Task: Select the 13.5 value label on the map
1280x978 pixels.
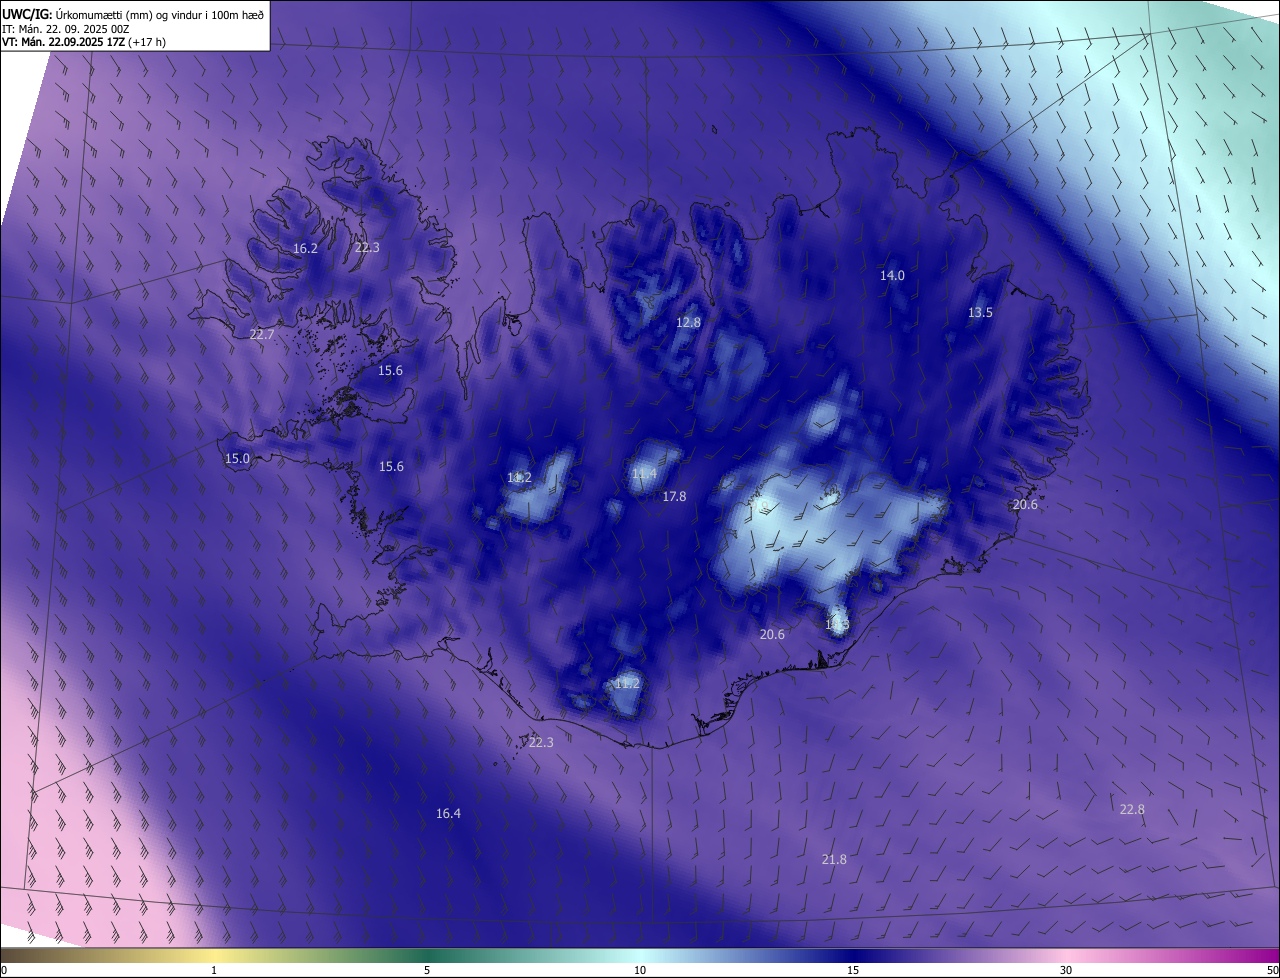Action: (x=980, y=313)
